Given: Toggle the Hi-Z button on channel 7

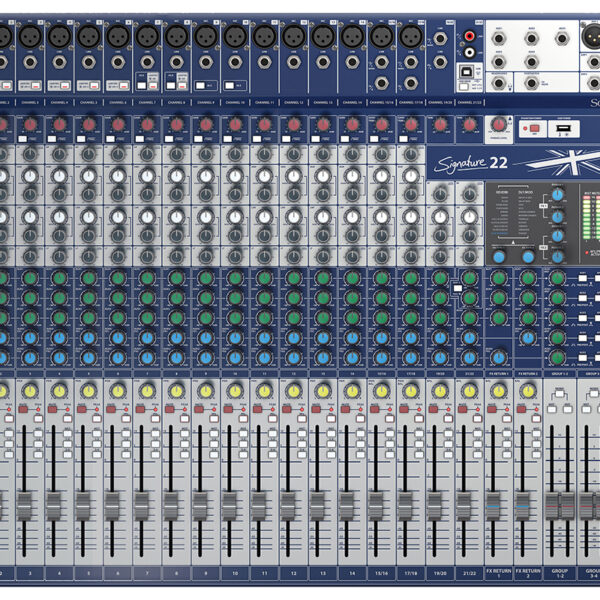Looking at the screenshot, I should pyautogui.click(x=142, y=85).
